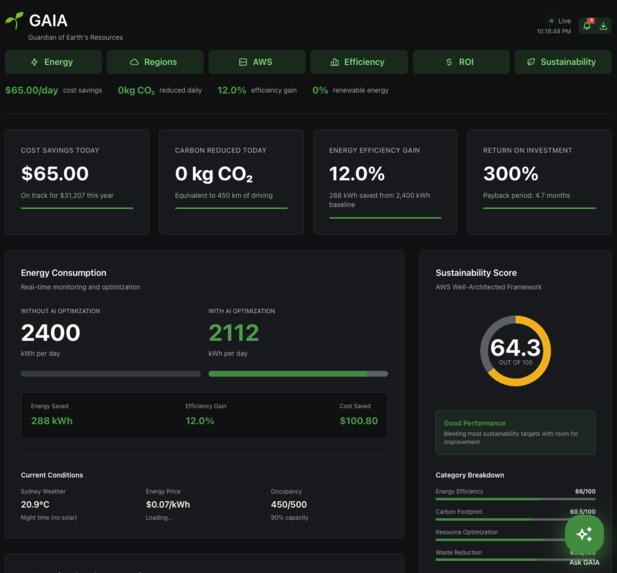
Task: Select the Efficiency tab
Action: (x=359, y=62)
